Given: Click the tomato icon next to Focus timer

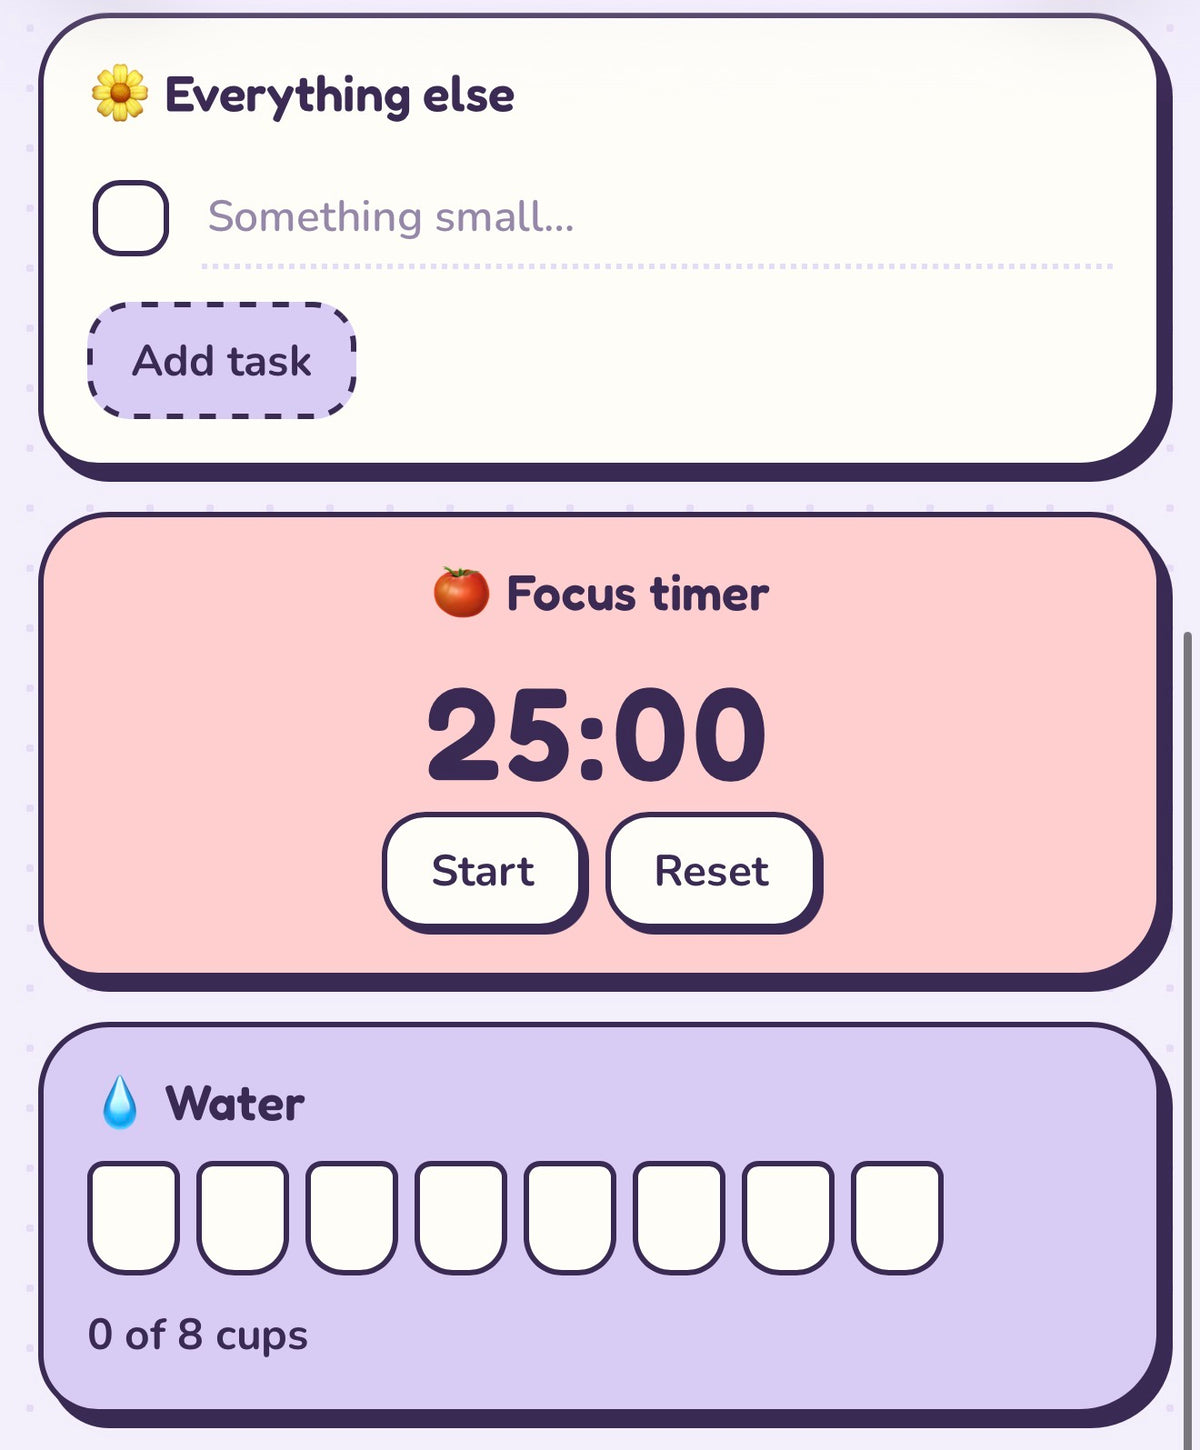Looking at the screenshot, I should click(461, 592).
